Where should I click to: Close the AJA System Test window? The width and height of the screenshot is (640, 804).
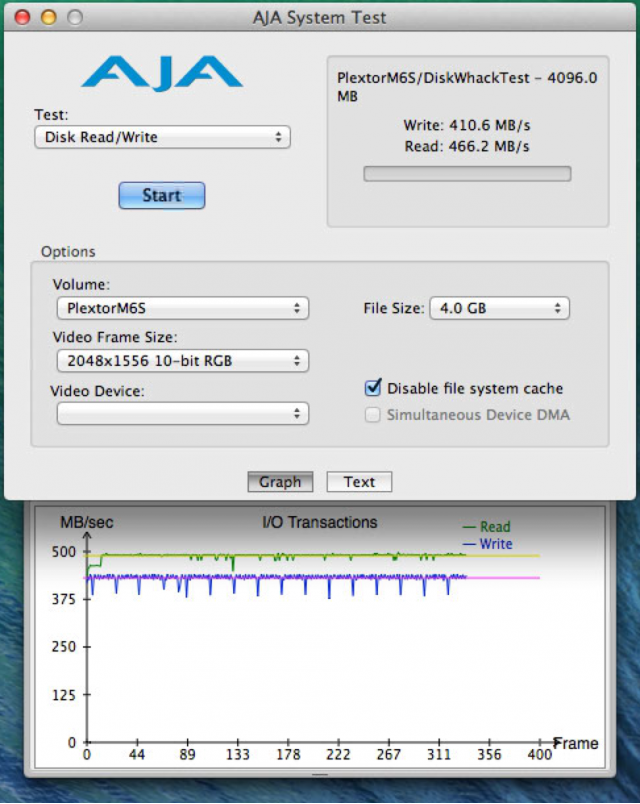[x=23, y=17]
